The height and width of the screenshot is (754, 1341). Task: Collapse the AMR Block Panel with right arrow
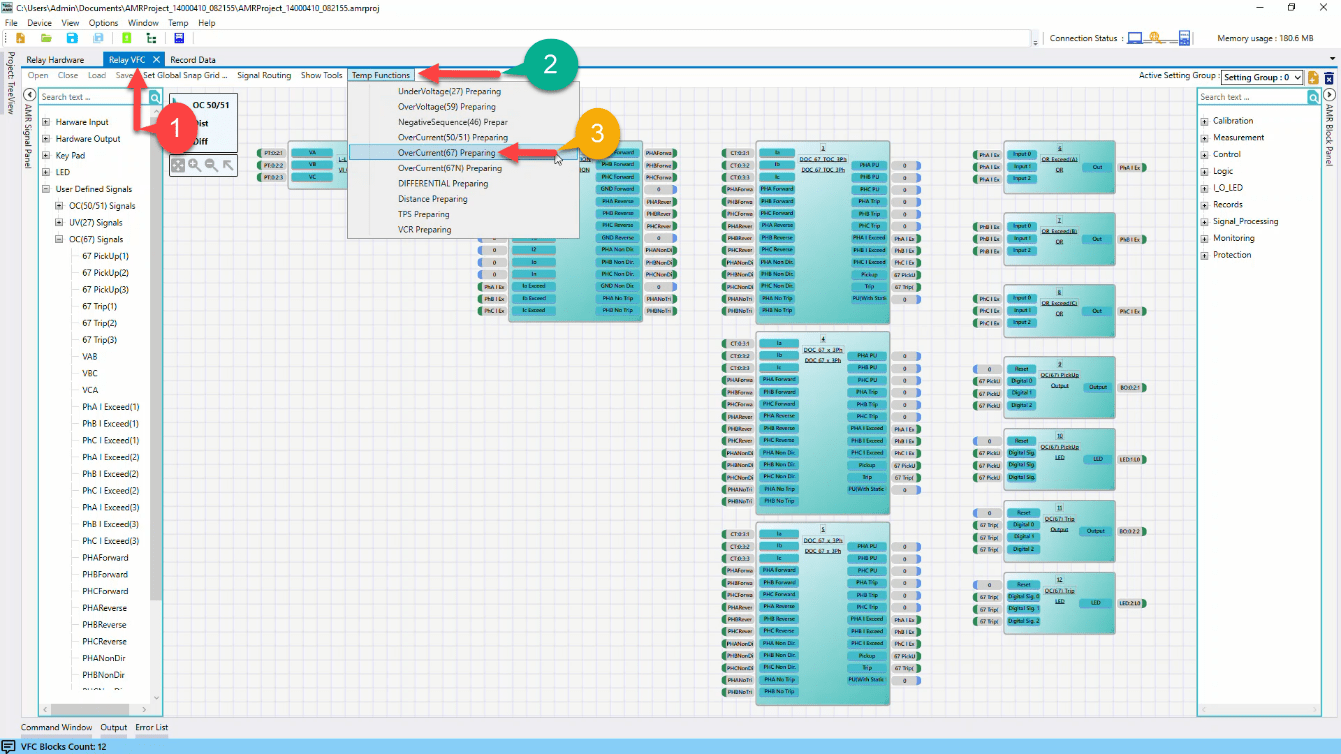[1328, 95]
